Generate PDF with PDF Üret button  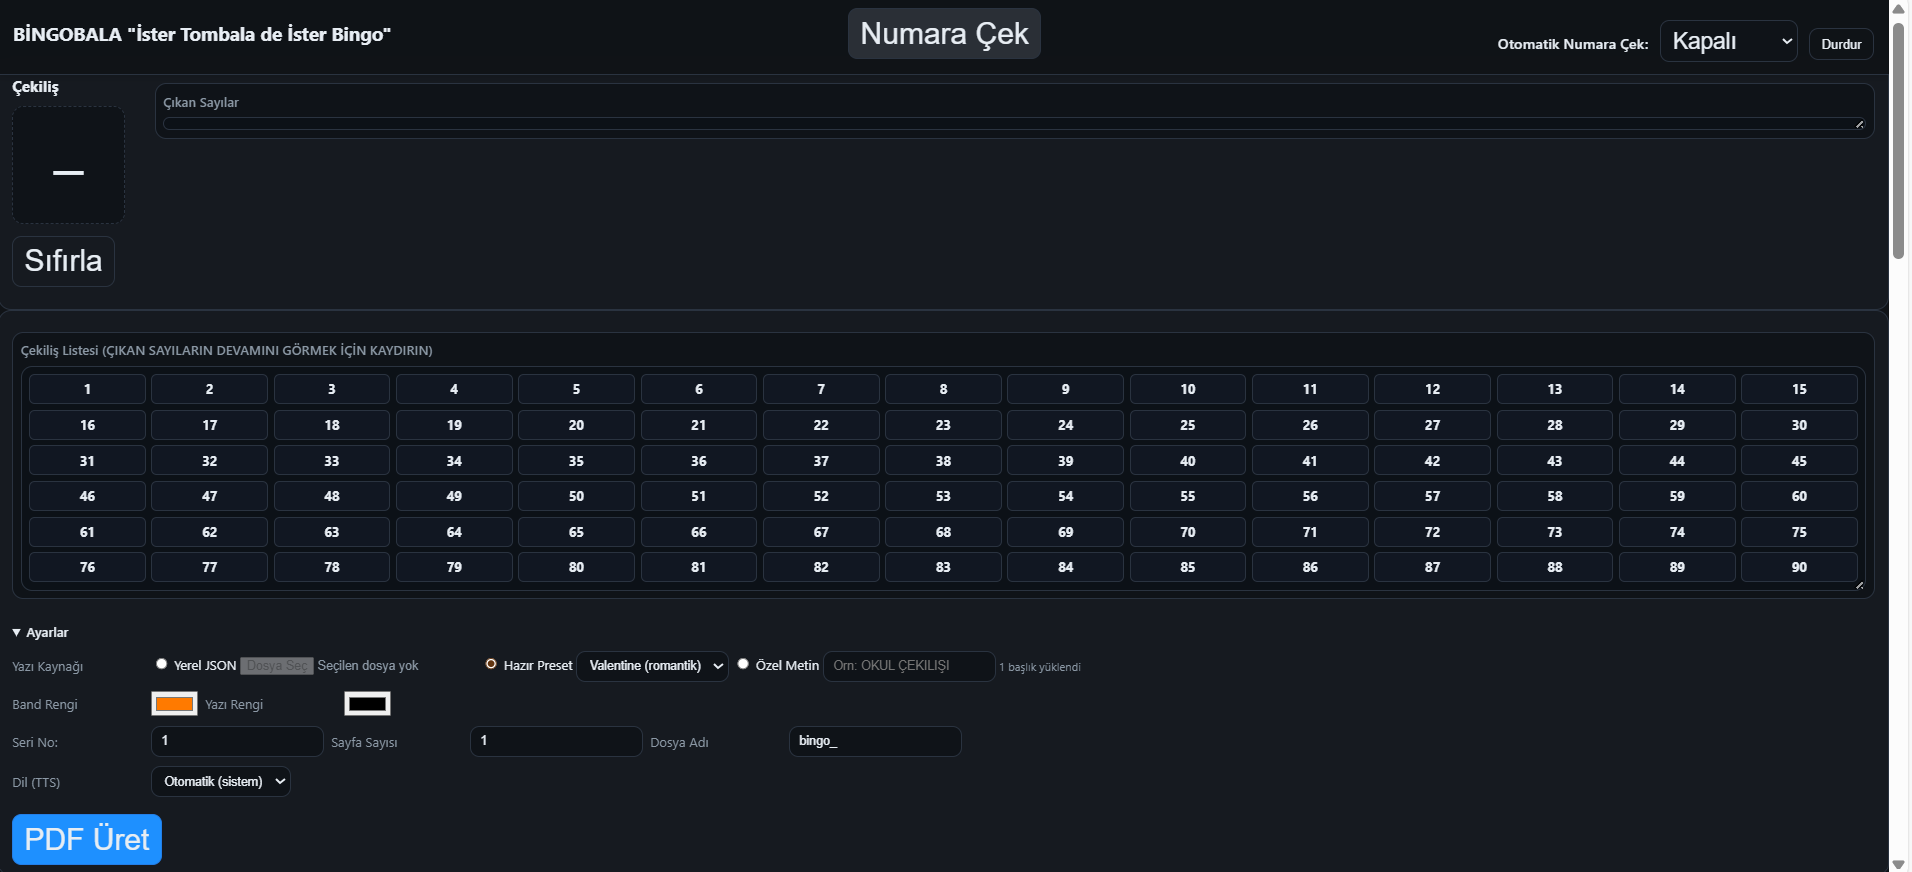point(87,839)
